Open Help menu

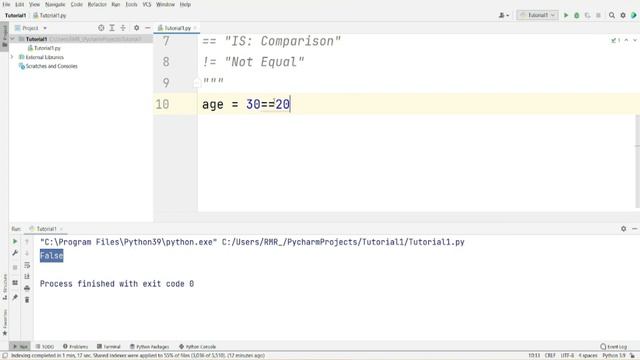(x=185, y=4)
